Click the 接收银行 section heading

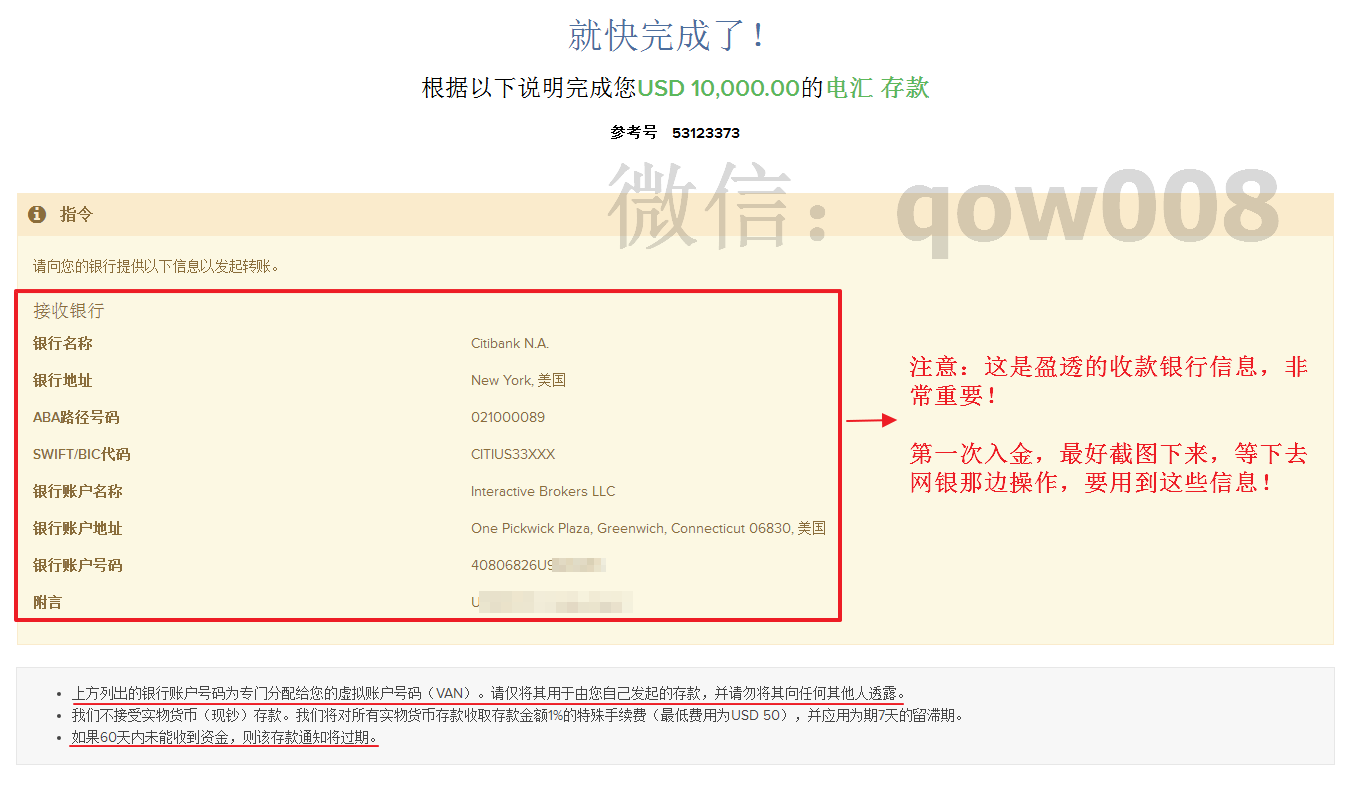coord(66,311)
